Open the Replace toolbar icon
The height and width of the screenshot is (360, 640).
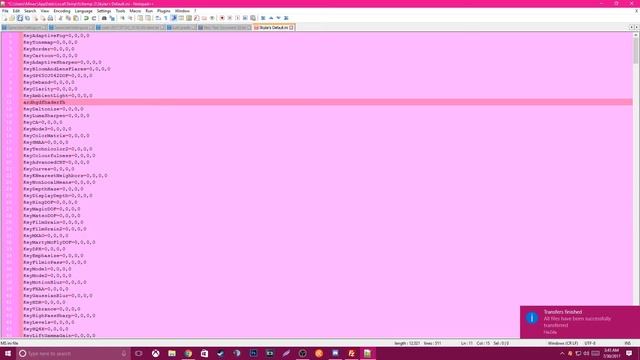click(112, 18)
